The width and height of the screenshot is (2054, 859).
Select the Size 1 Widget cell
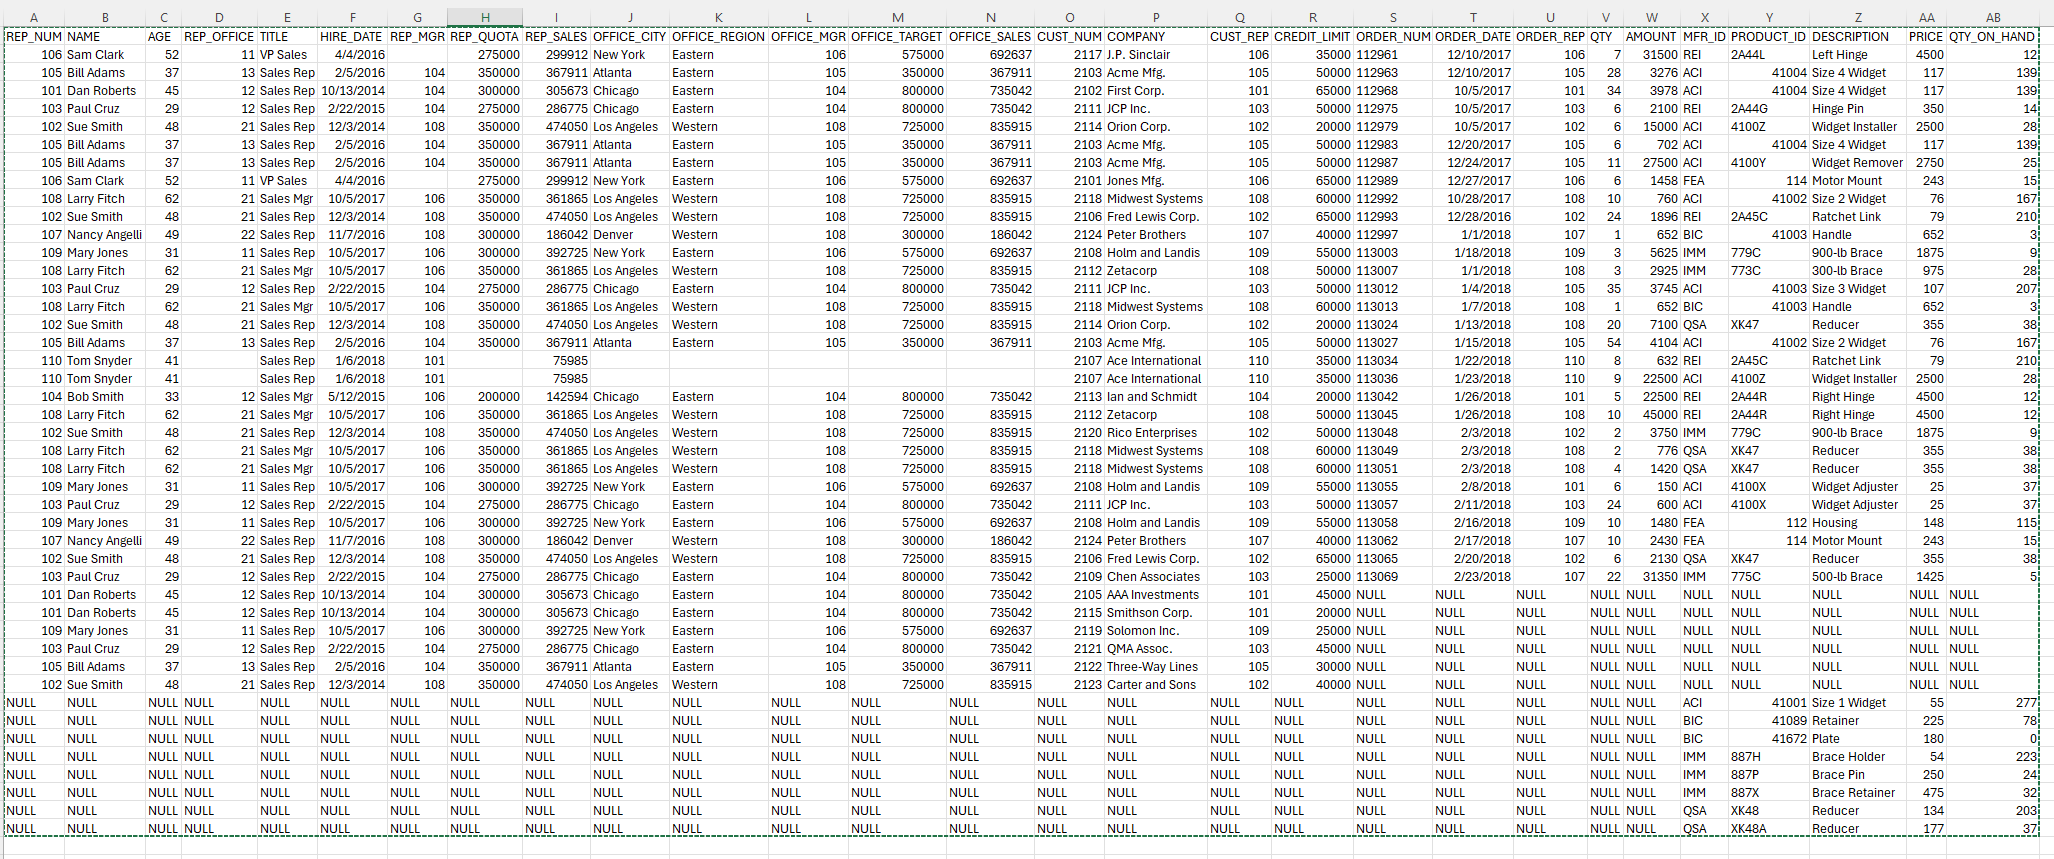point(1858,702)
